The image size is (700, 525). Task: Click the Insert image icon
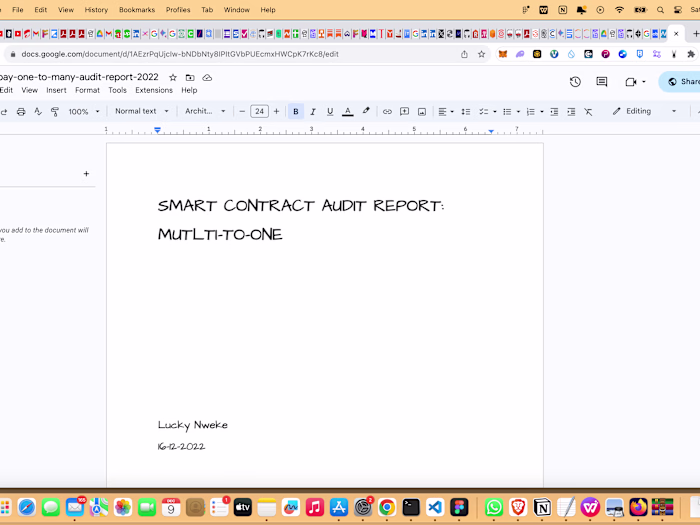(422, 112)
